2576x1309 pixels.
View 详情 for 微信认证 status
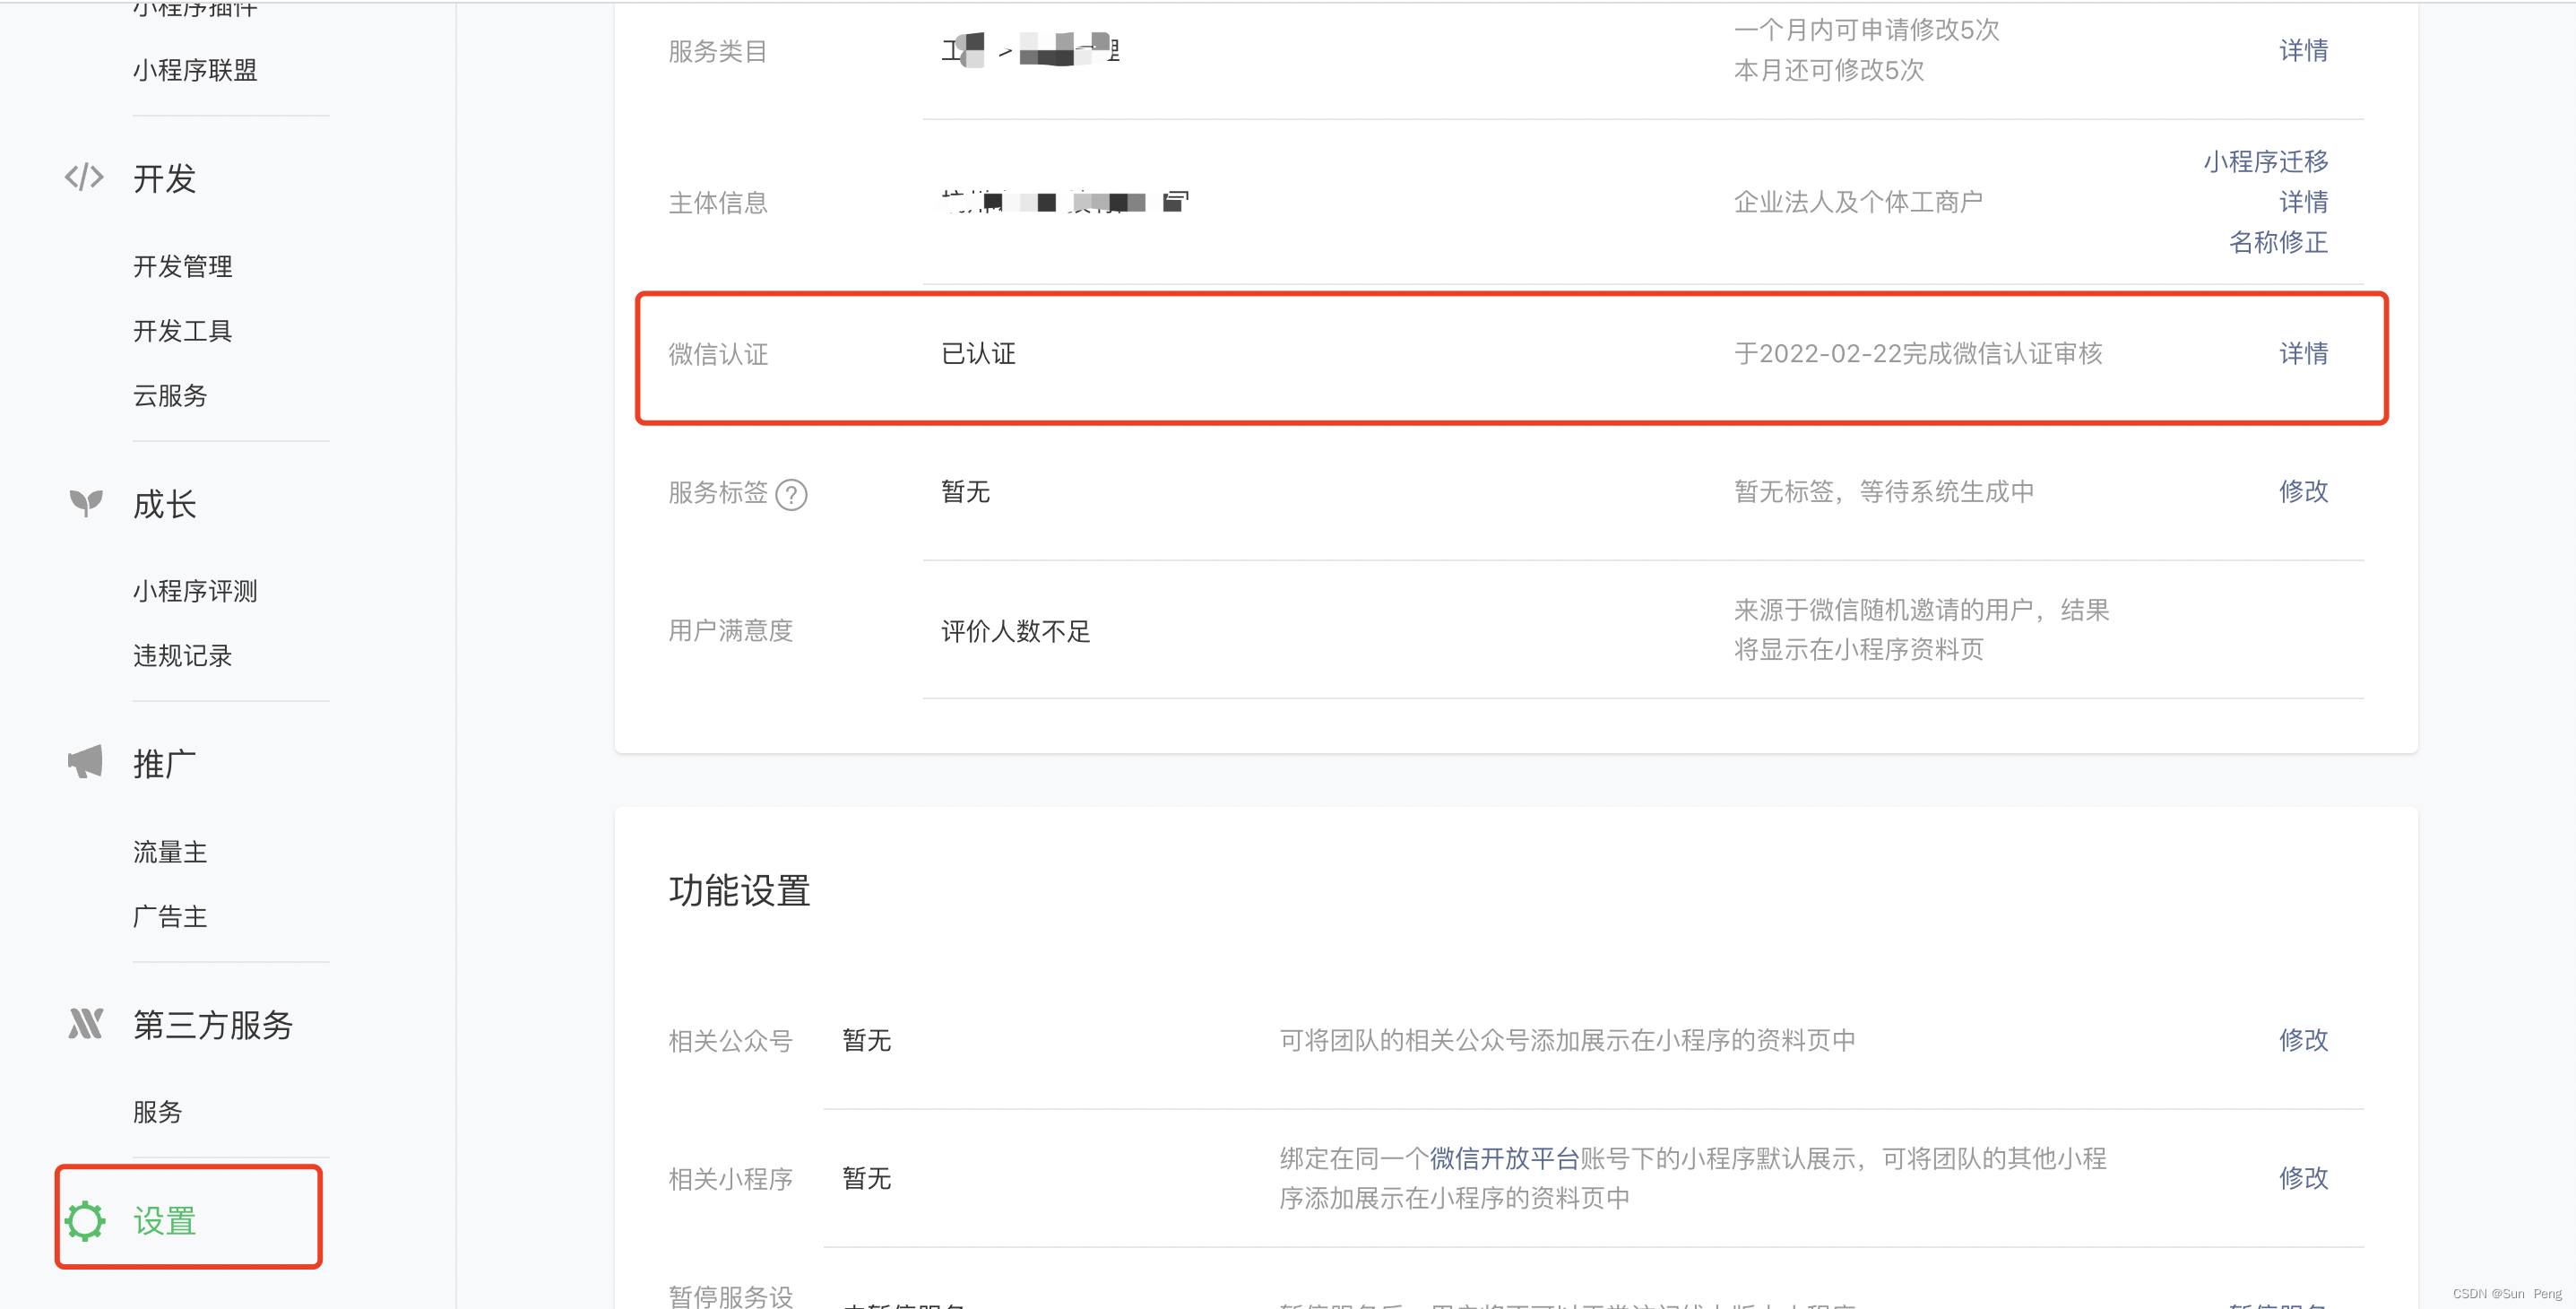2303,352
